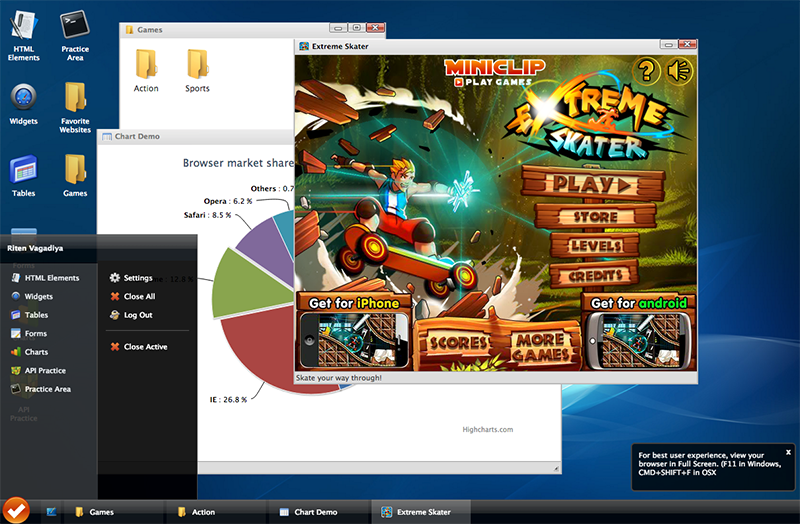Click the orange checkmark start button
Screen dimensions: 800x524
coord(16,510)
